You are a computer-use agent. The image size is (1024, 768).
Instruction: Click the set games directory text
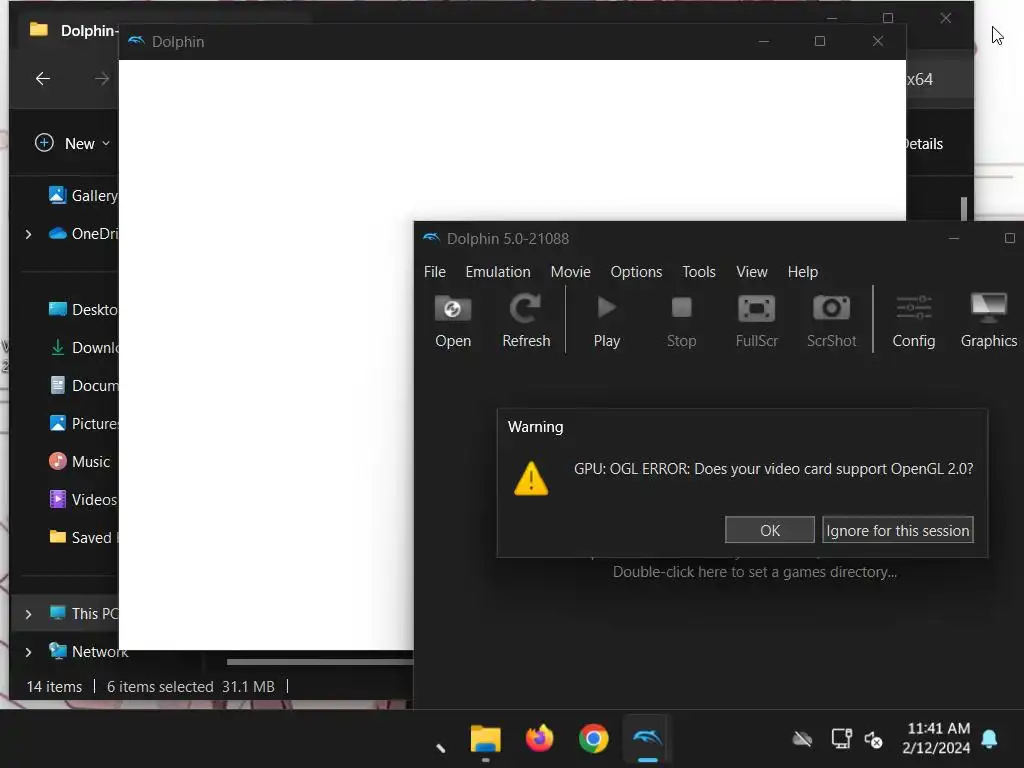point(754,572)
